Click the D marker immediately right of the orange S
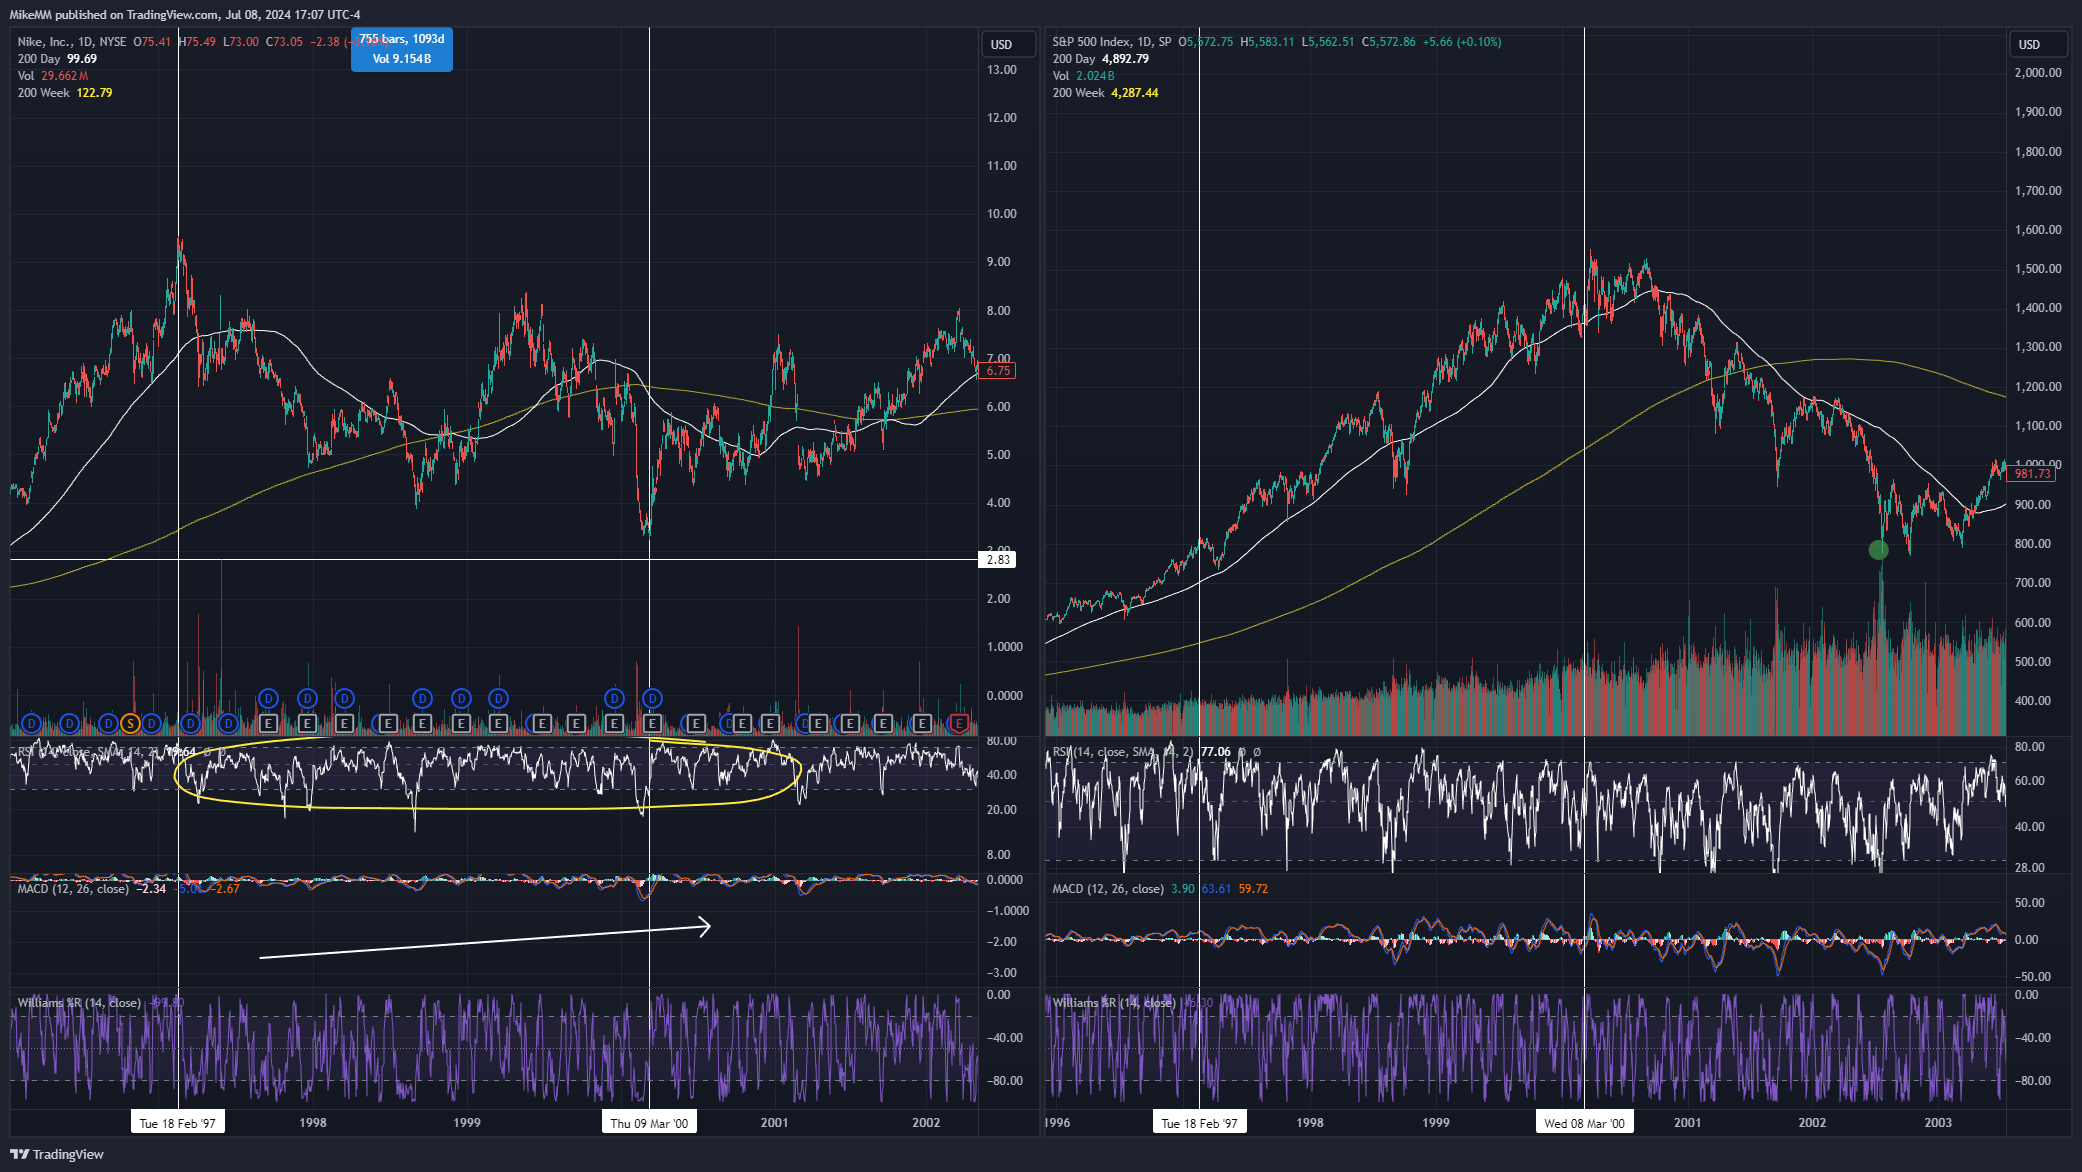Image resolution: width=2082 pixels, height=1172 pixels. [x=151, y=723]
